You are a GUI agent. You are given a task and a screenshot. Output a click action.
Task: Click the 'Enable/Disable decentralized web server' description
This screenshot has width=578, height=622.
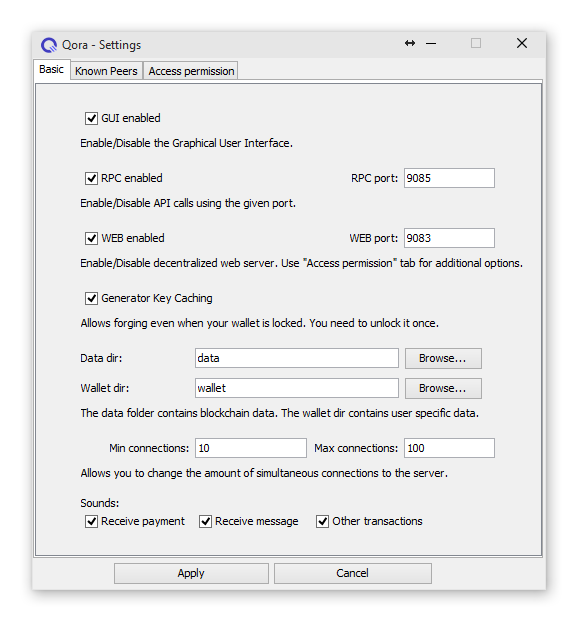(301, 263)
